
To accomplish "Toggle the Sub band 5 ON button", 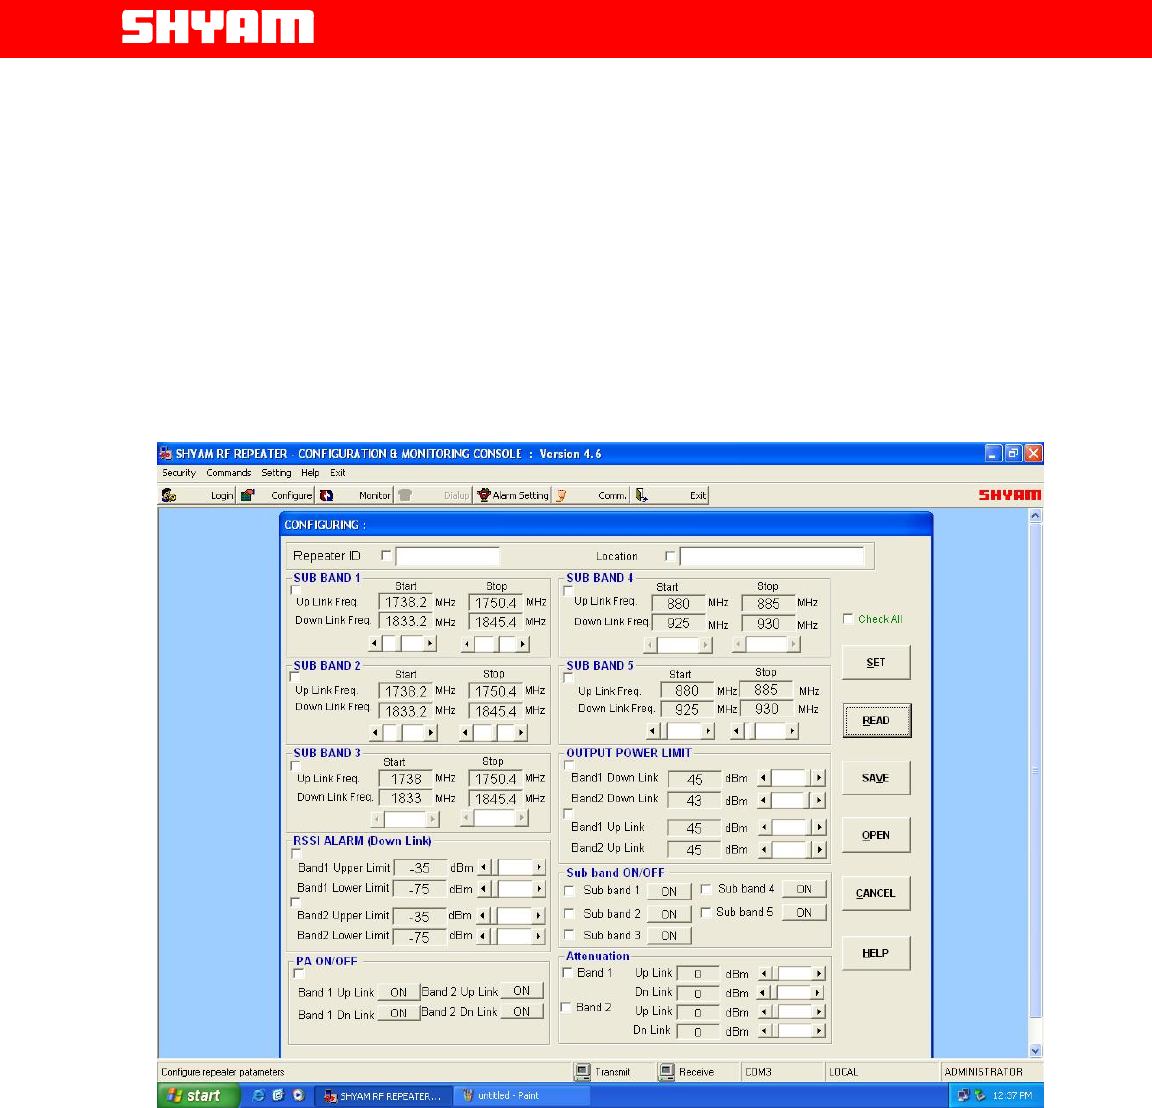I will [804, 913].
